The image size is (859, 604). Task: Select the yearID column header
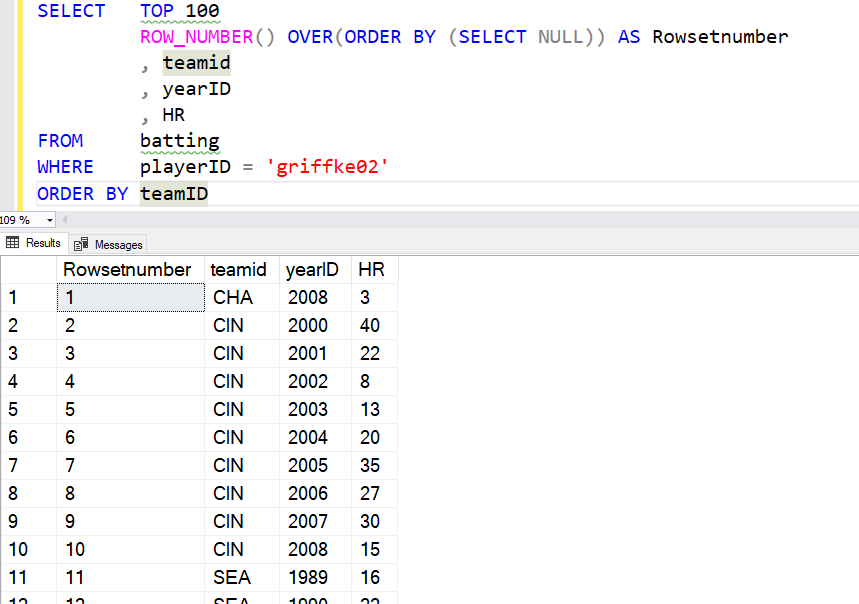312,270
